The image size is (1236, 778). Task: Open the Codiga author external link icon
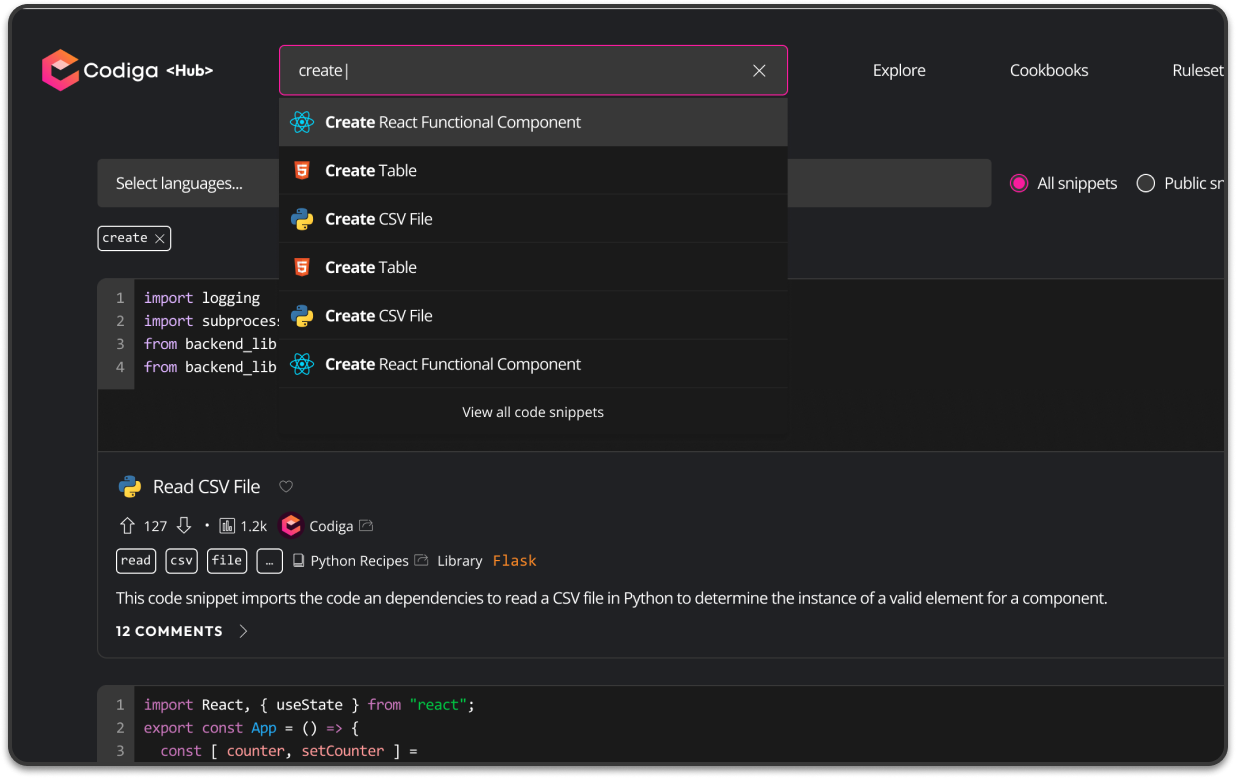click(366, 526)
